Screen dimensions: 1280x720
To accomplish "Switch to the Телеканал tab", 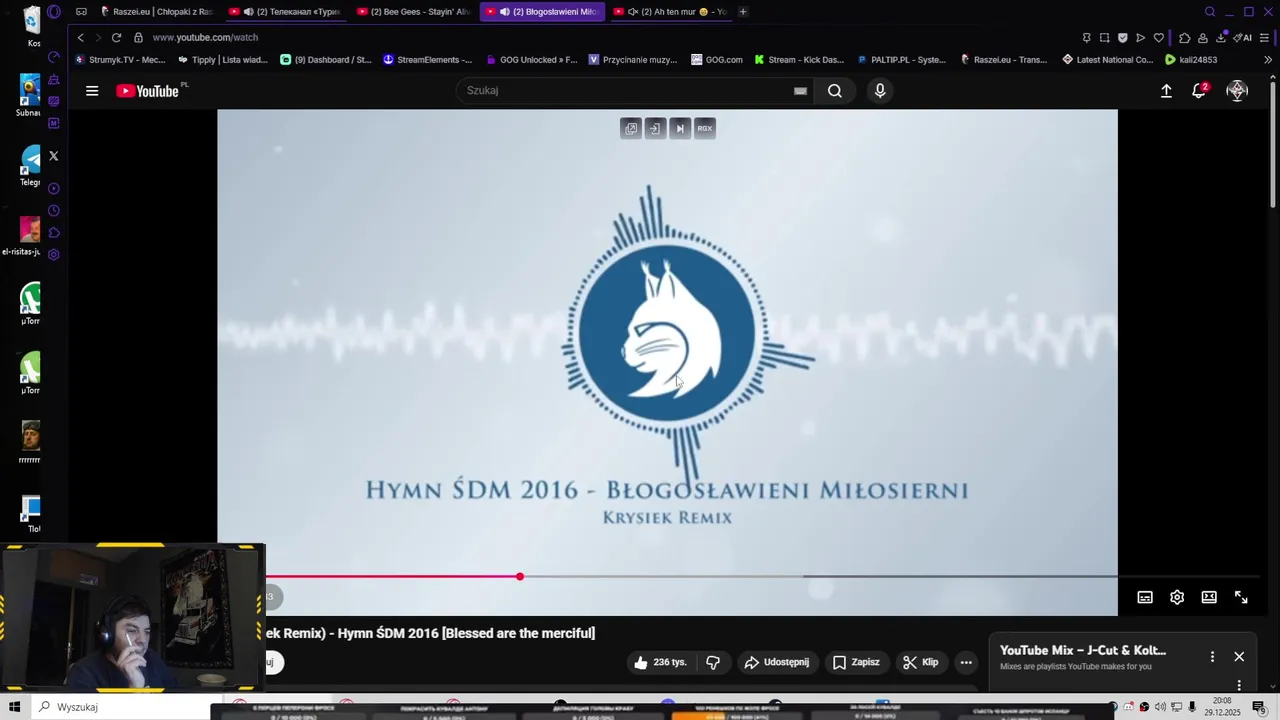I will 285,12.
